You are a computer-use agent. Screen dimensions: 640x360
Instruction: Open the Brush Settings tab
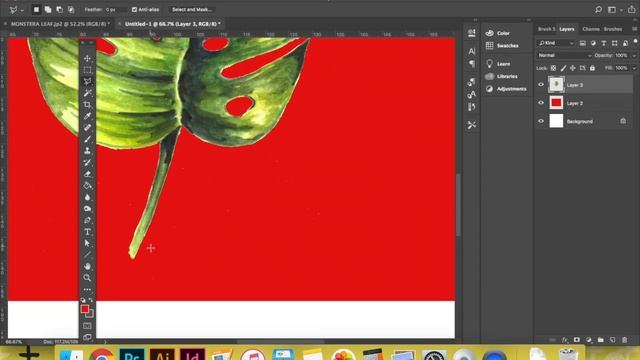tap(547, 29)
